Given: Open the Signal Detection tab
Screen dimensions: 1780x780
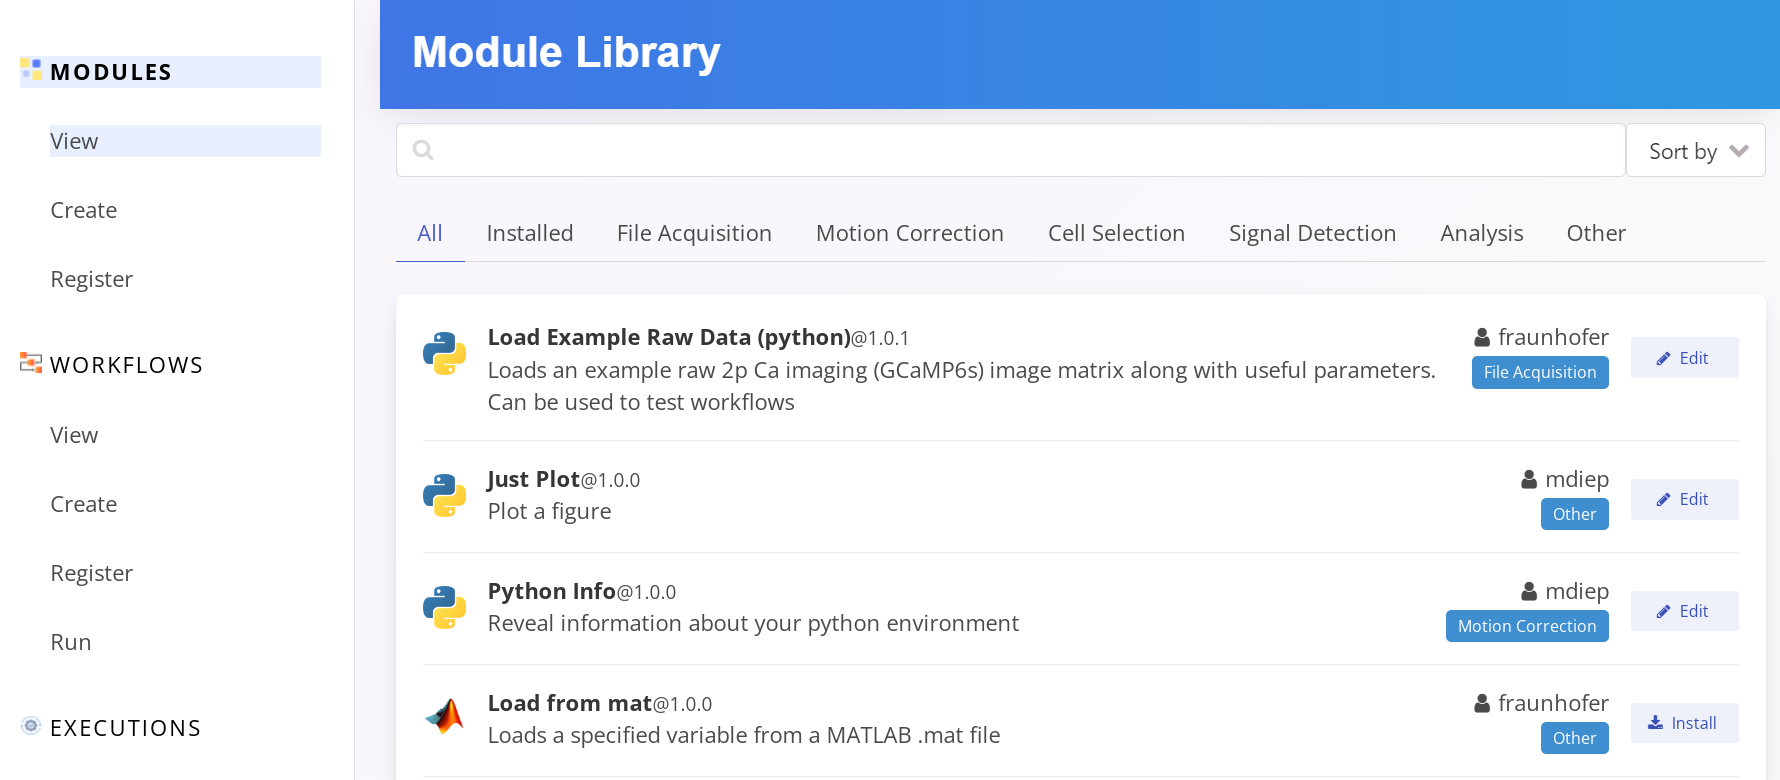Looking at the screenshot, I should tap(1312, 233).
